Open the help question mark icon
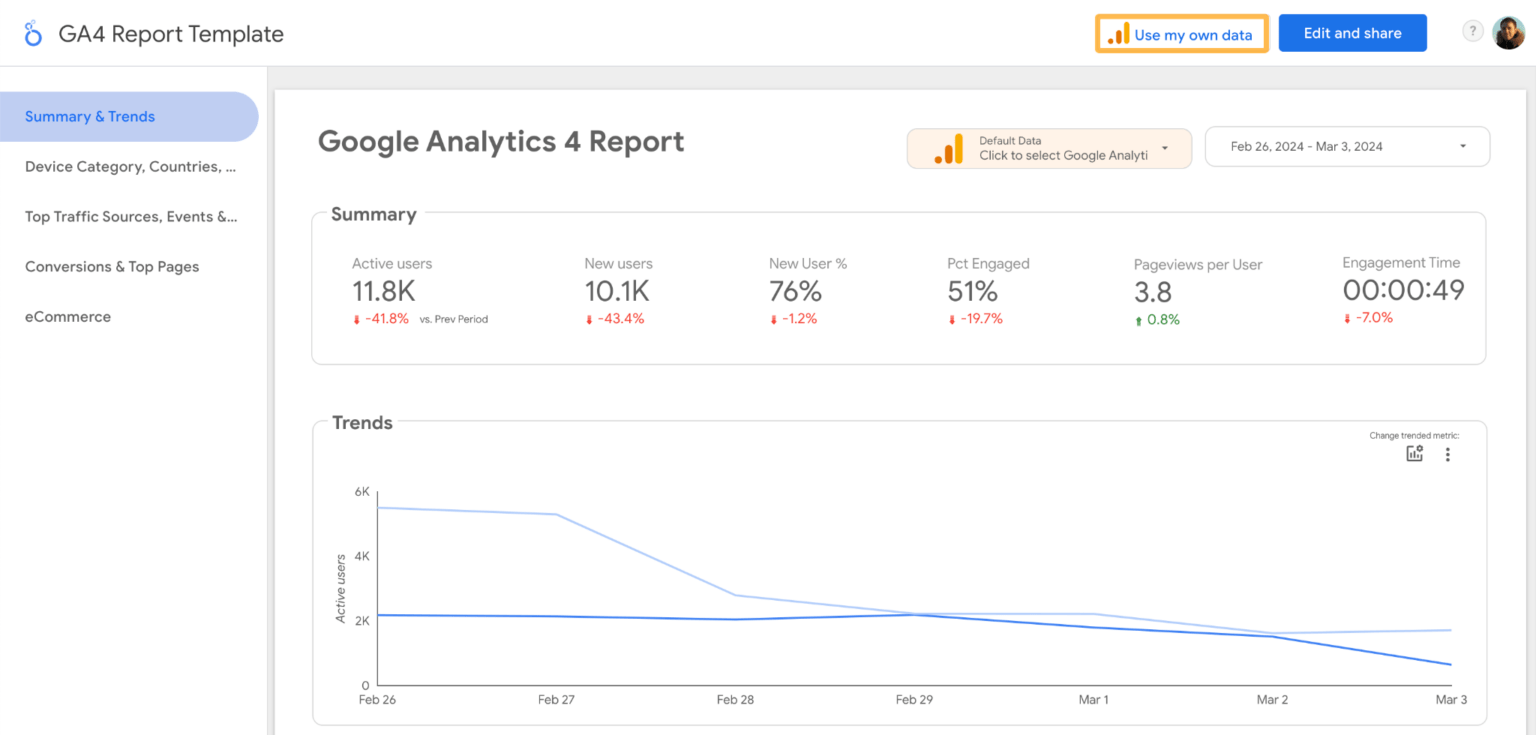 [x=1472, y=31]
